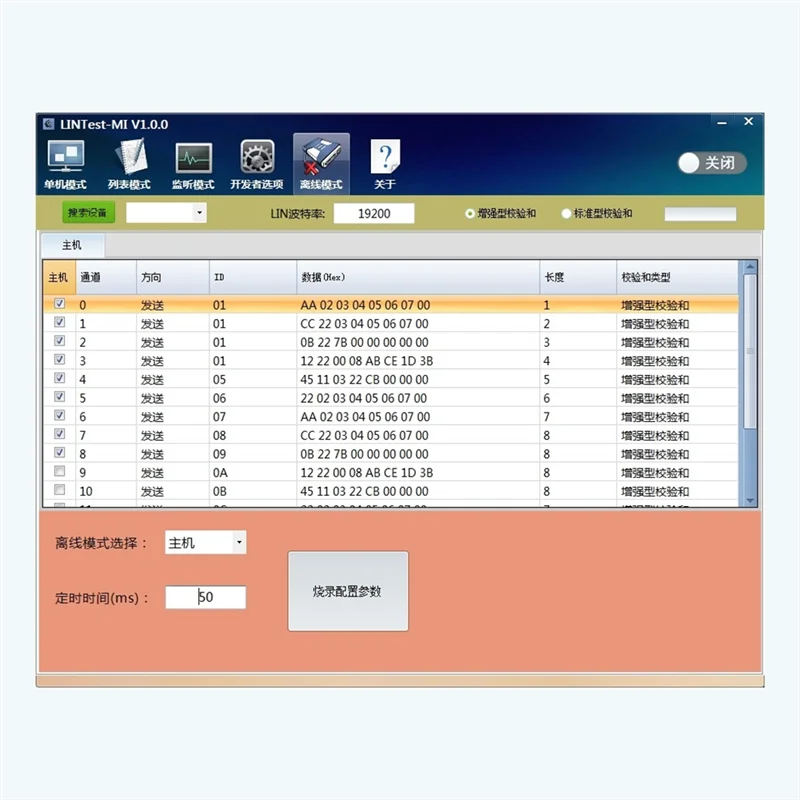
Task: Close the LINTest-MI window
Action: tap(748, 121)
